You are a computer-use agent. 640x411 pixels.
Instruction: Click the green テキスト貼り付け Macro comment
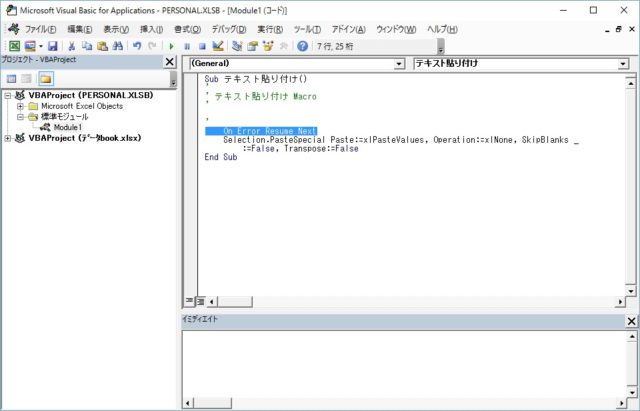[x=265, y=97]
